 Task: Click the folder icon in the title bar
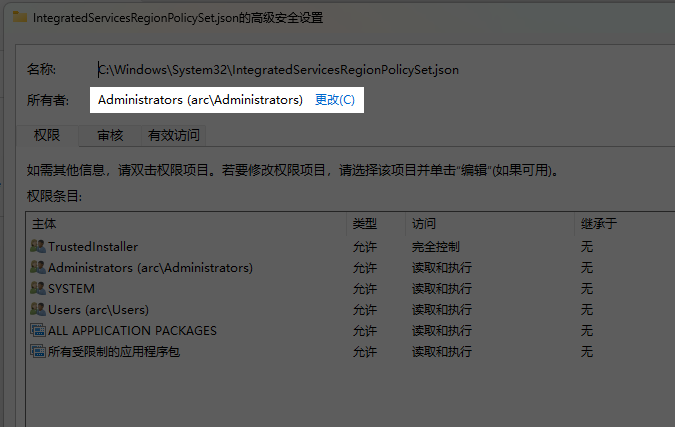(19, 17)
